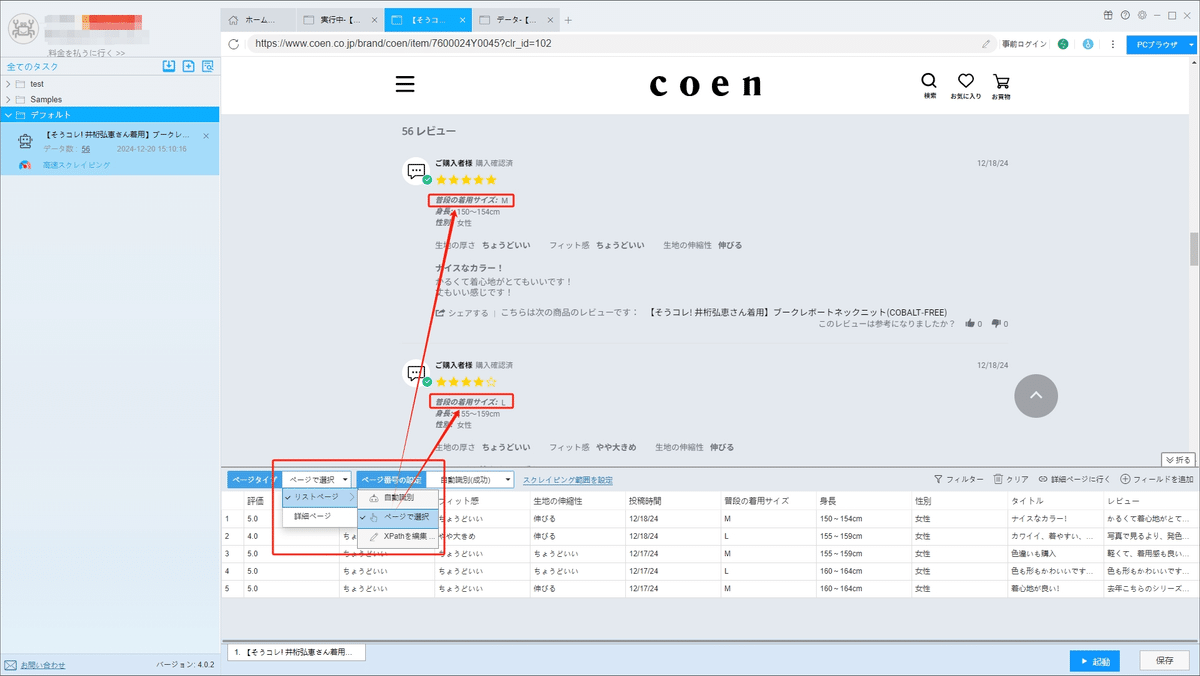Screen dimensions: 1200x676
Task: Click the blue round icon in browser toolbar
Action: (x=1088, y=44)
